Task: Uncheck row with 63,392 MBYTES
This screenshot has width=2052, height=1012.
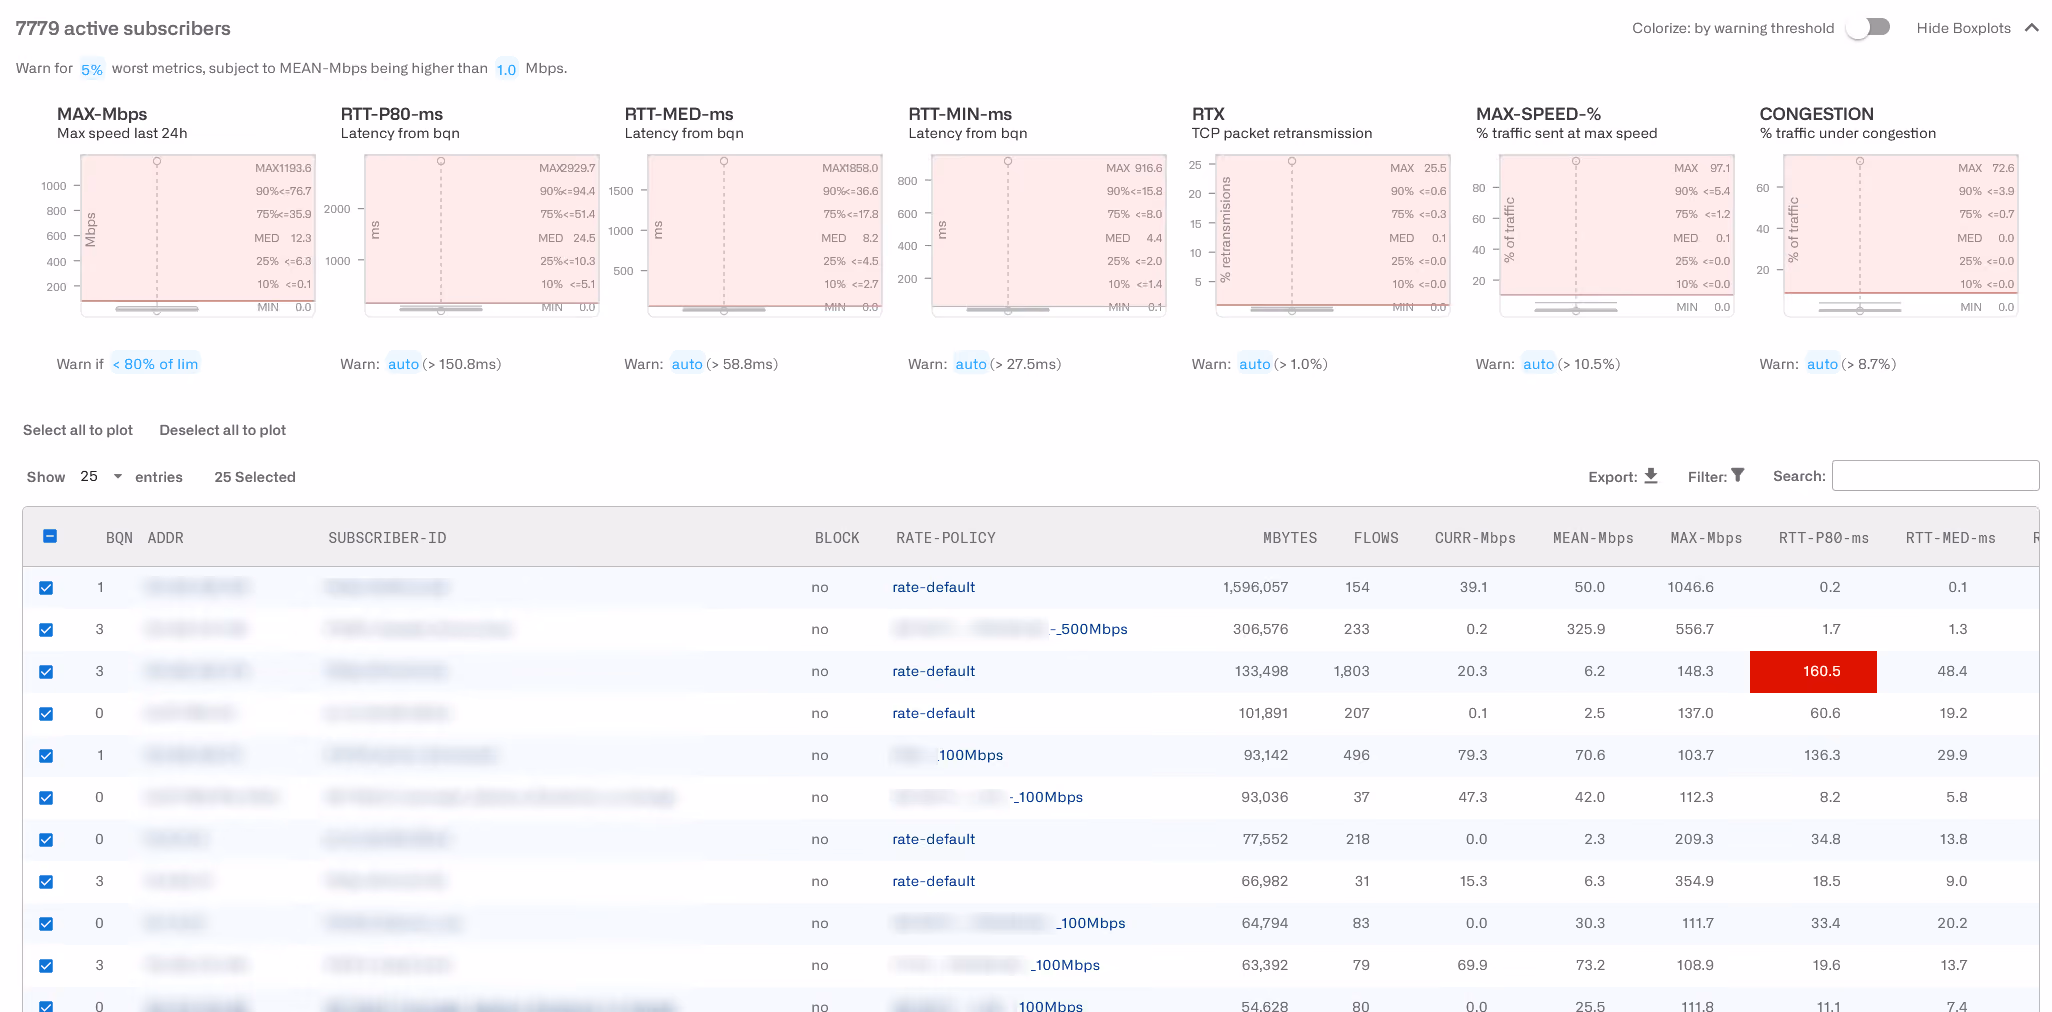Action: [x=46, y=966]
